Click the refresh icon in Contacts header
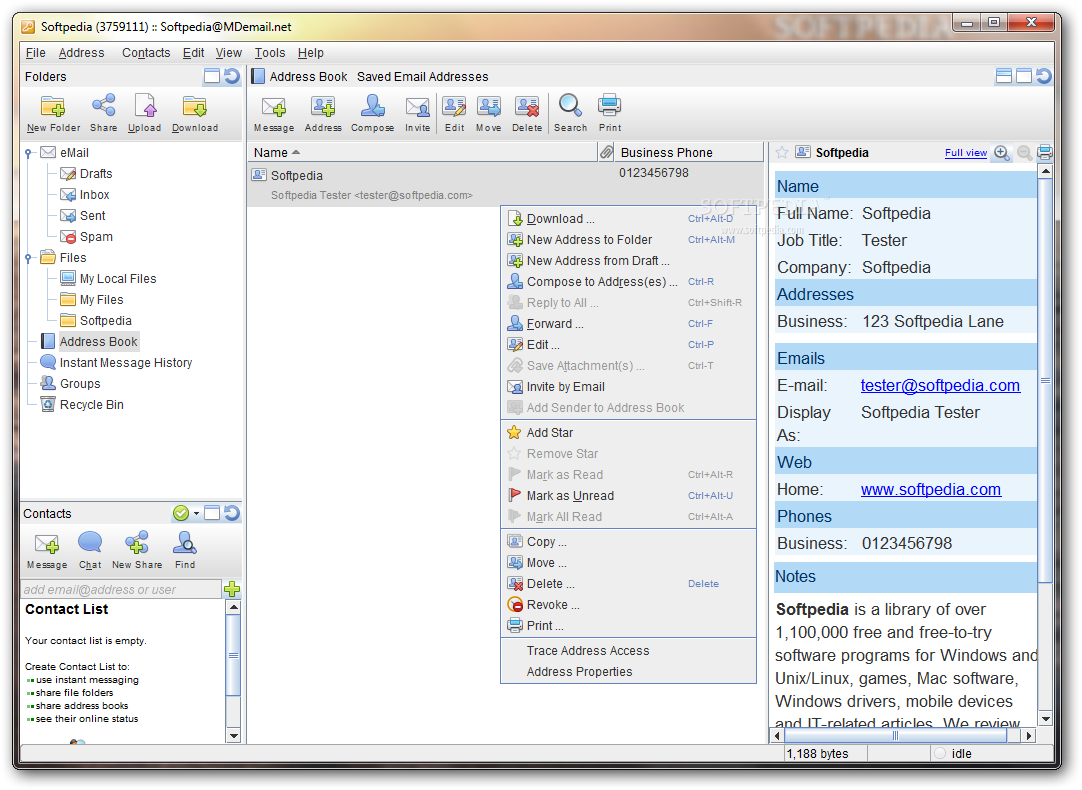Viewport: 1082px width, 790px height. tap(233, 513)
